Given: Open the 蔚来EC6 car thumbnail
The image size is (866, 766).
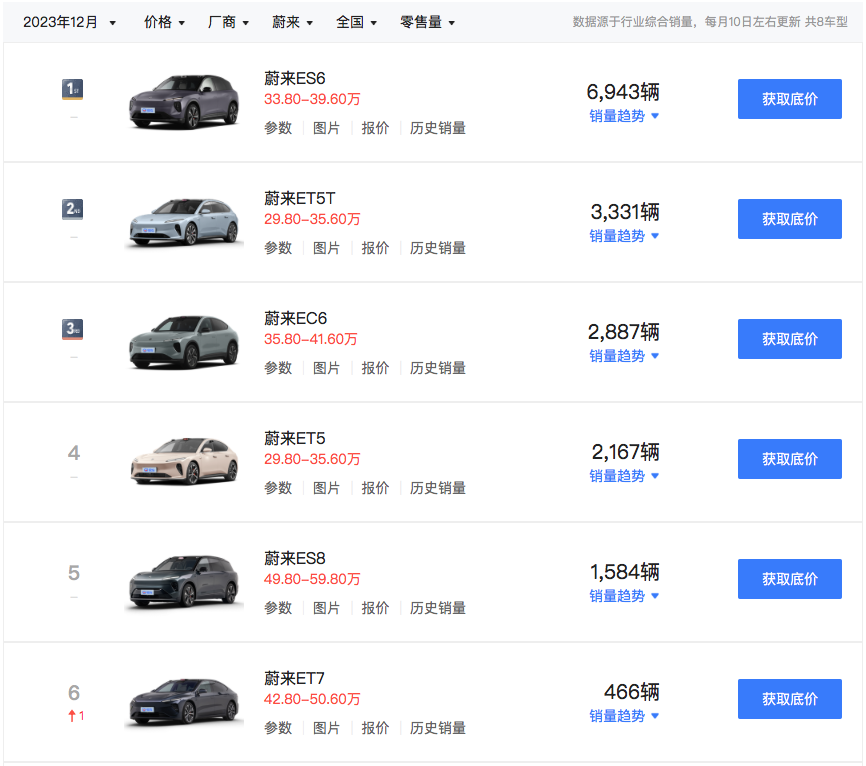Looking at the screenshot, I should click(x=184, y=341).
